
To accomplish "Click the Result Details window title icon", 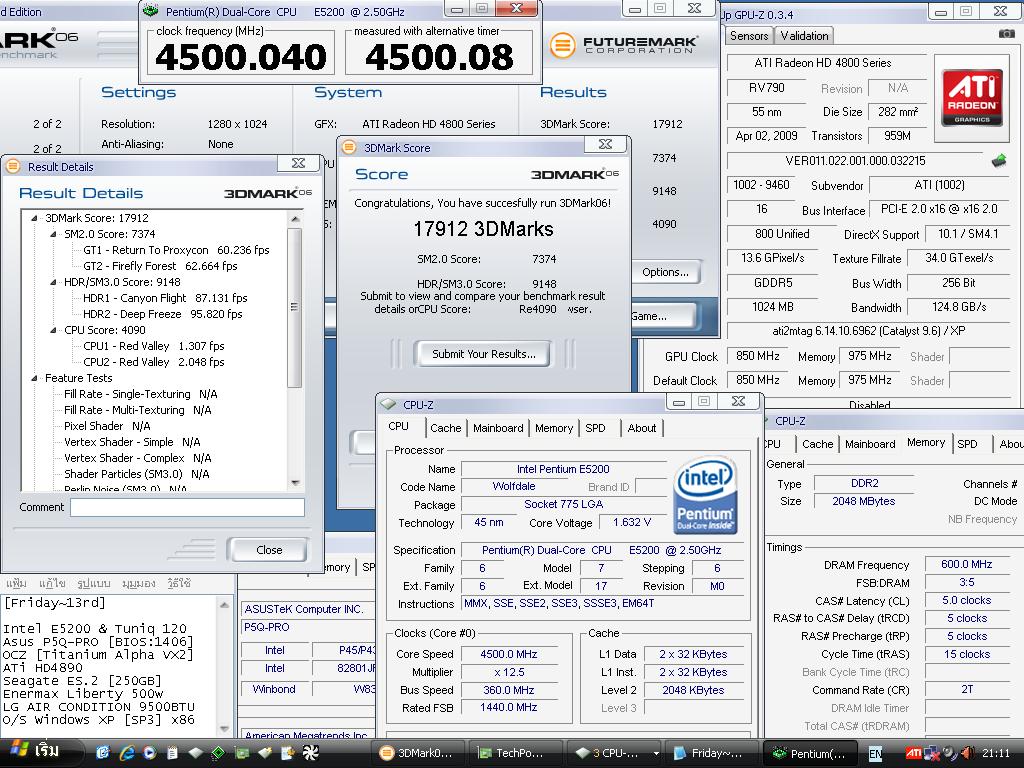I will coord(13,167).
